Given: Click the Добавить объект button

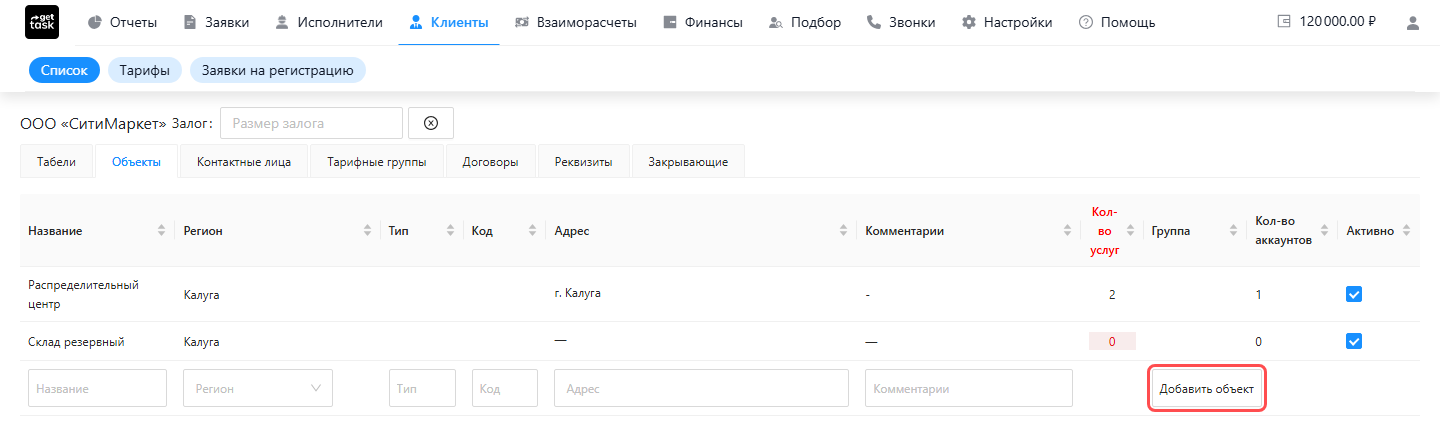Looking at the screenshot, I should pyautogui.click(x=1207, y=388).
